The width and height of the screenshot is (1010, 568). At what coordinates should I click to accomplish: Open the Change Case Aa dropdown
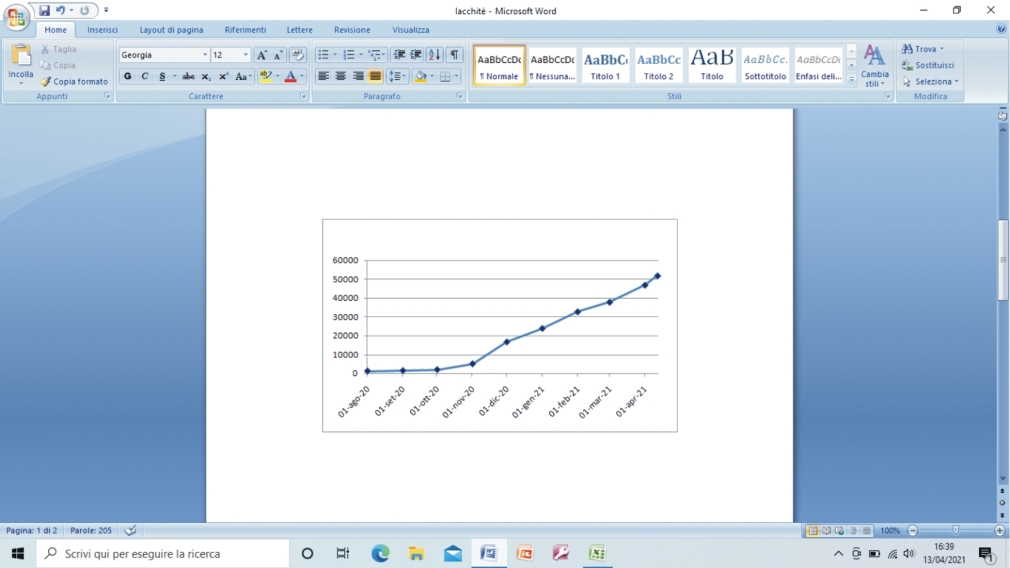click(x=243, y=77)
